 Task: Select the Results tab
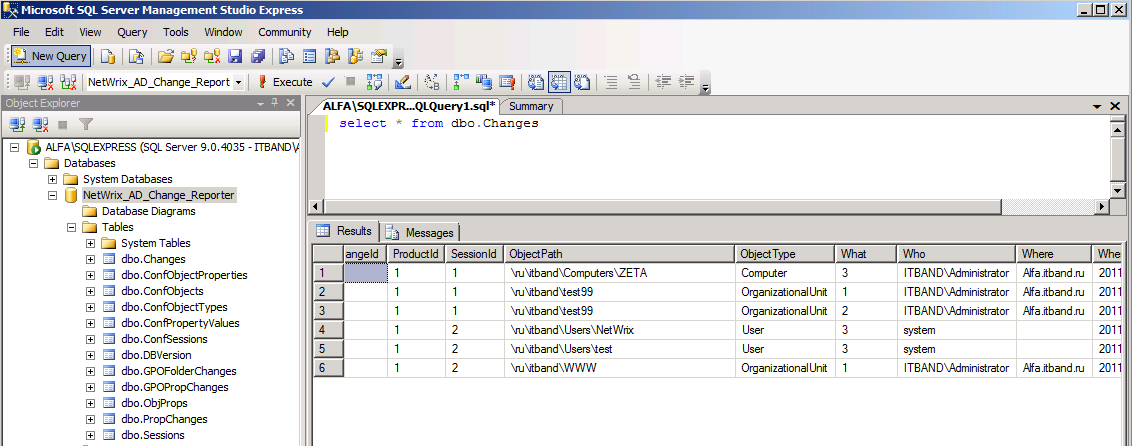click(345, 231)
